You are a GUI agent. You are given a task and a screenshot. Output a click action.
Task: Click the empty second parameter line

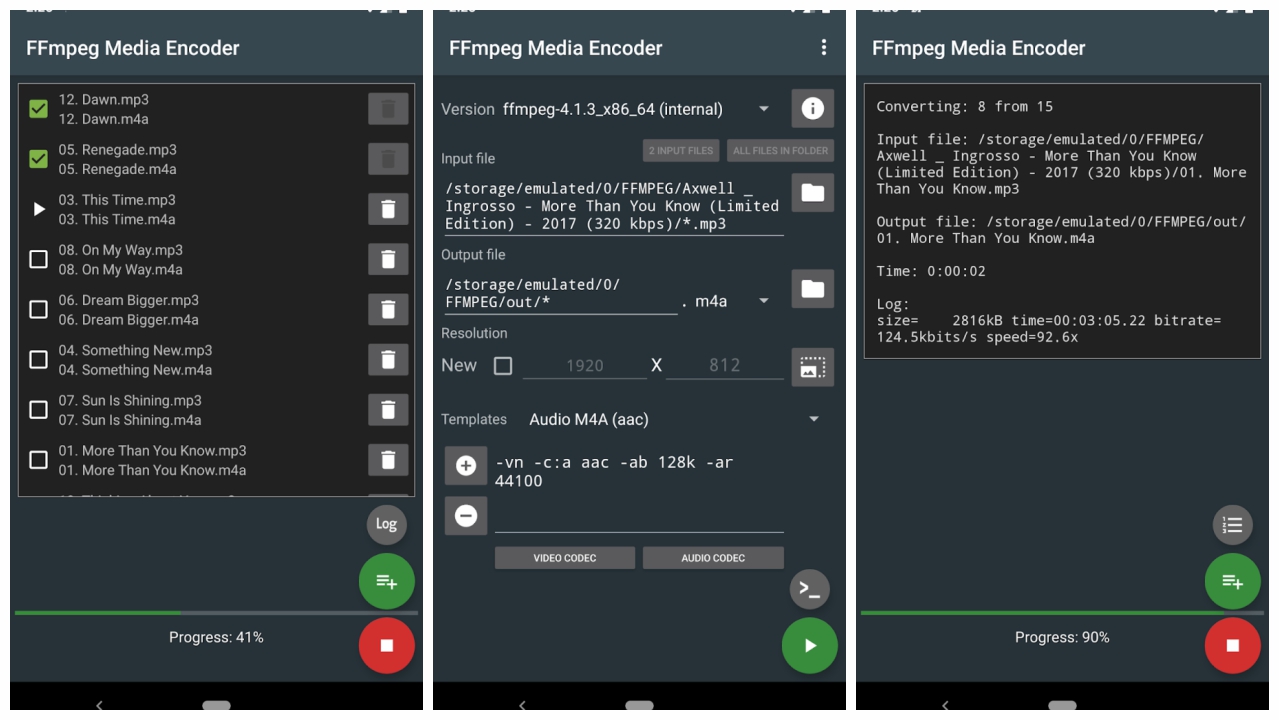639,518
